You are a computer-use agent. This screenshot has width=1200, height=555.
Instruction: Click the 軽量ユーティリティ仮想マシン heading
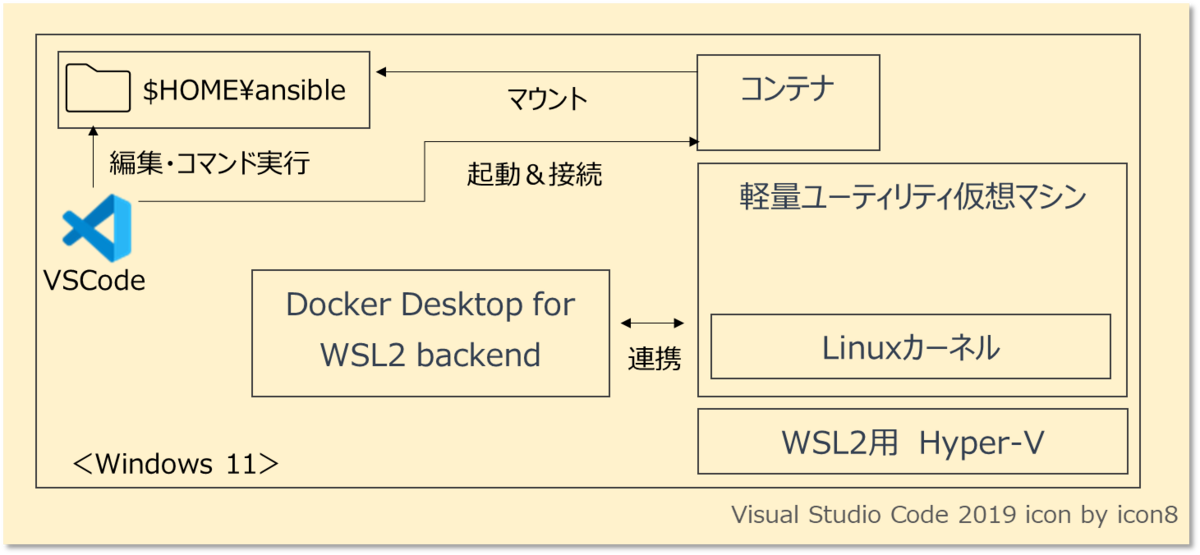pyautogui.click(x=911, y=198)
